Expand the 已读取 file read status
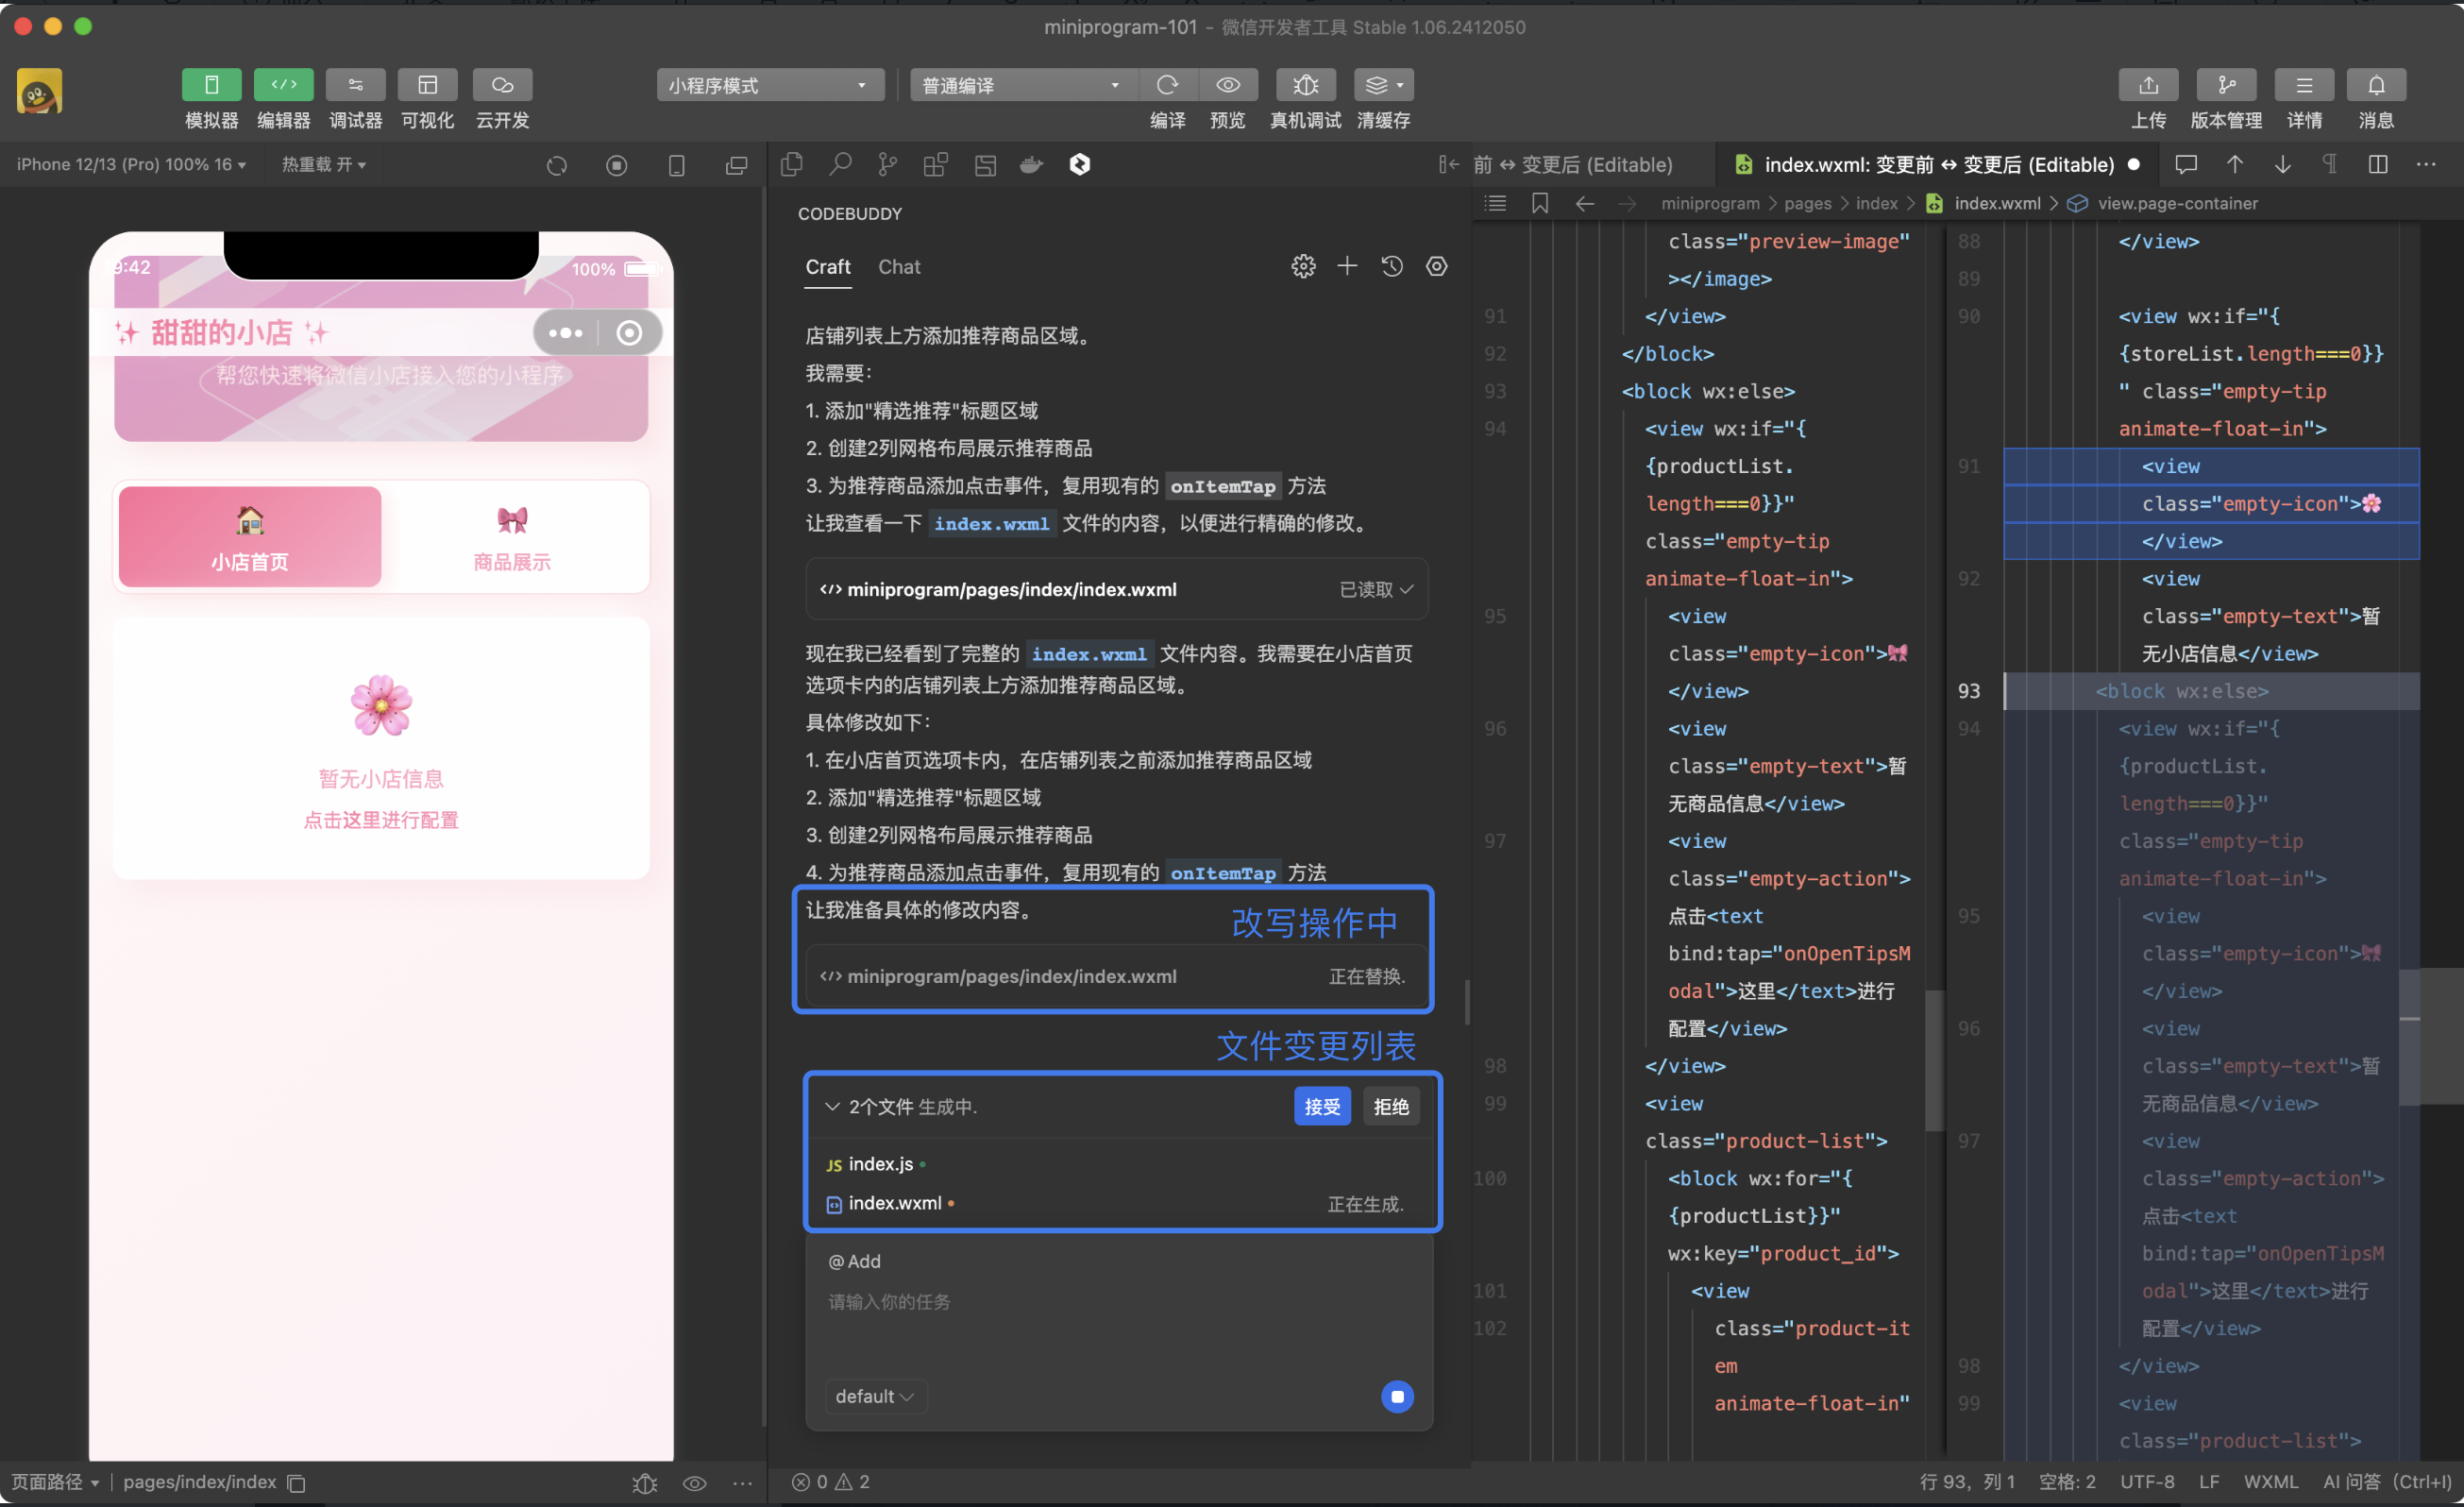This screenshot has width=2464, height=1507. [1376, 590]
